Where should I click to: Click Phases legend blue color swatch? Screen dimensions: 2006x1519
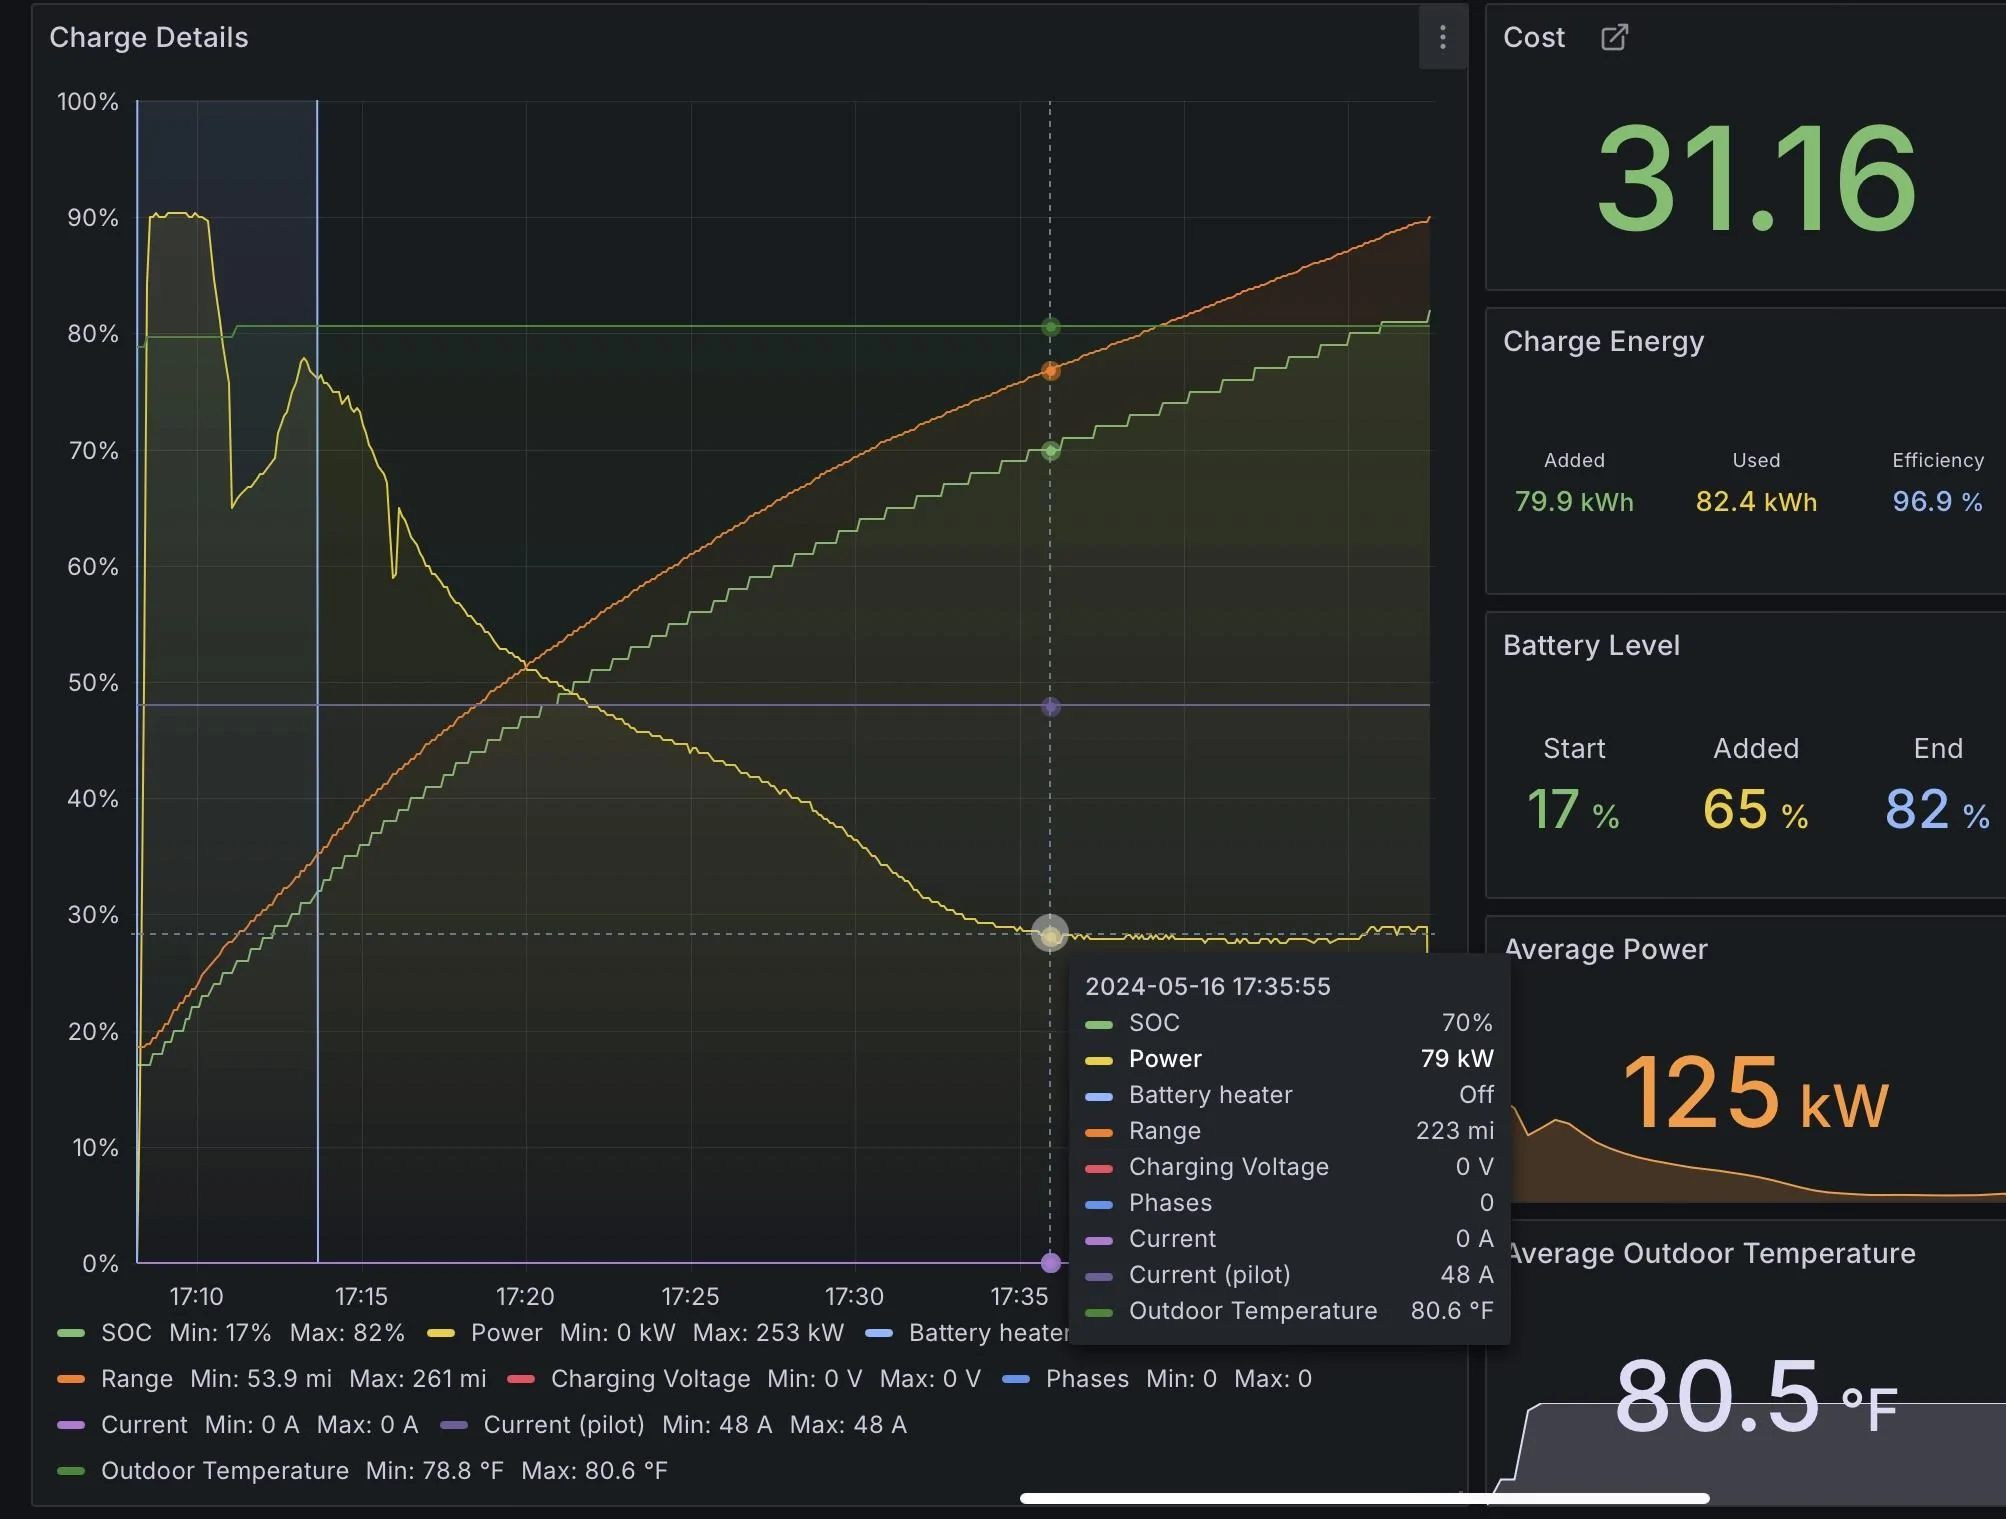click(1016, 1379)
